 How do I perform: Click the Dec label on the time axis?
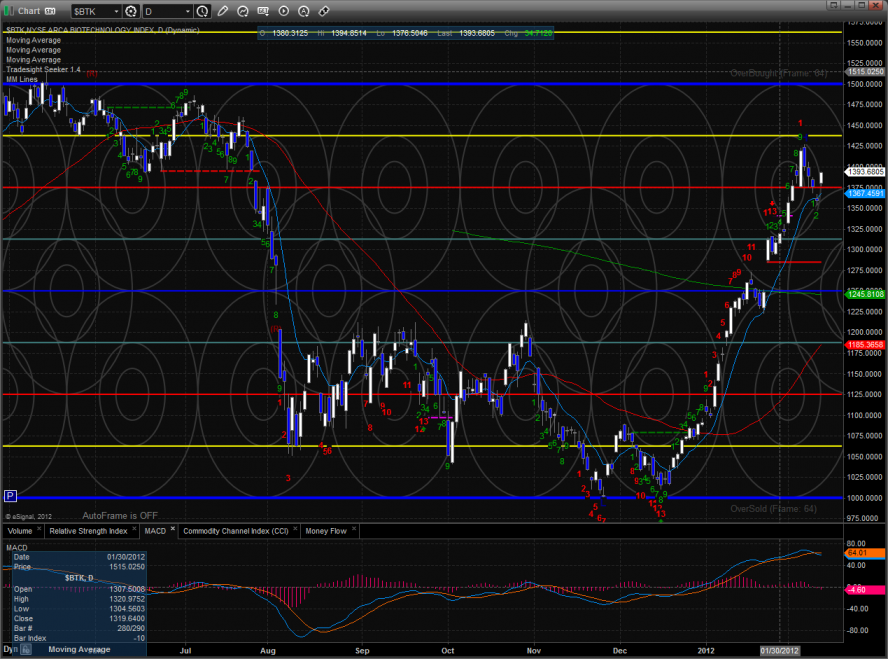[x=620, y=651]
